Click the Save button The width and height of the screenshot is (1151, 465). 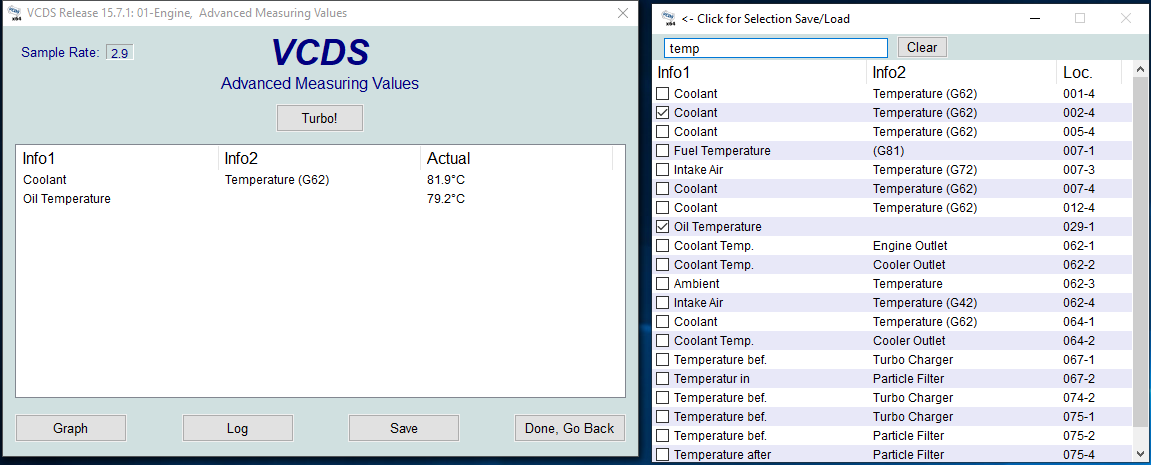404,428
